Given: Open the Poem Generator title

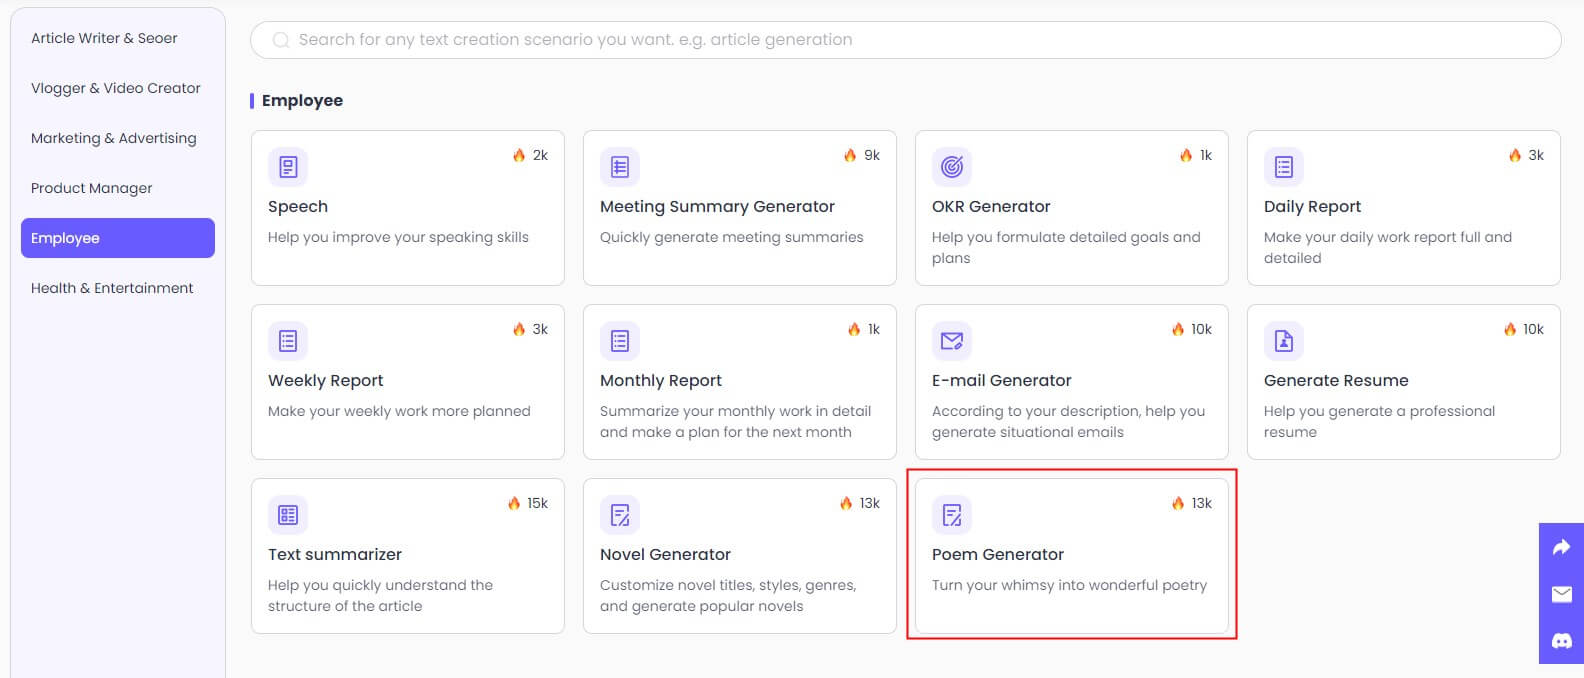Looking at the screenshot, I should pos(997,554).
